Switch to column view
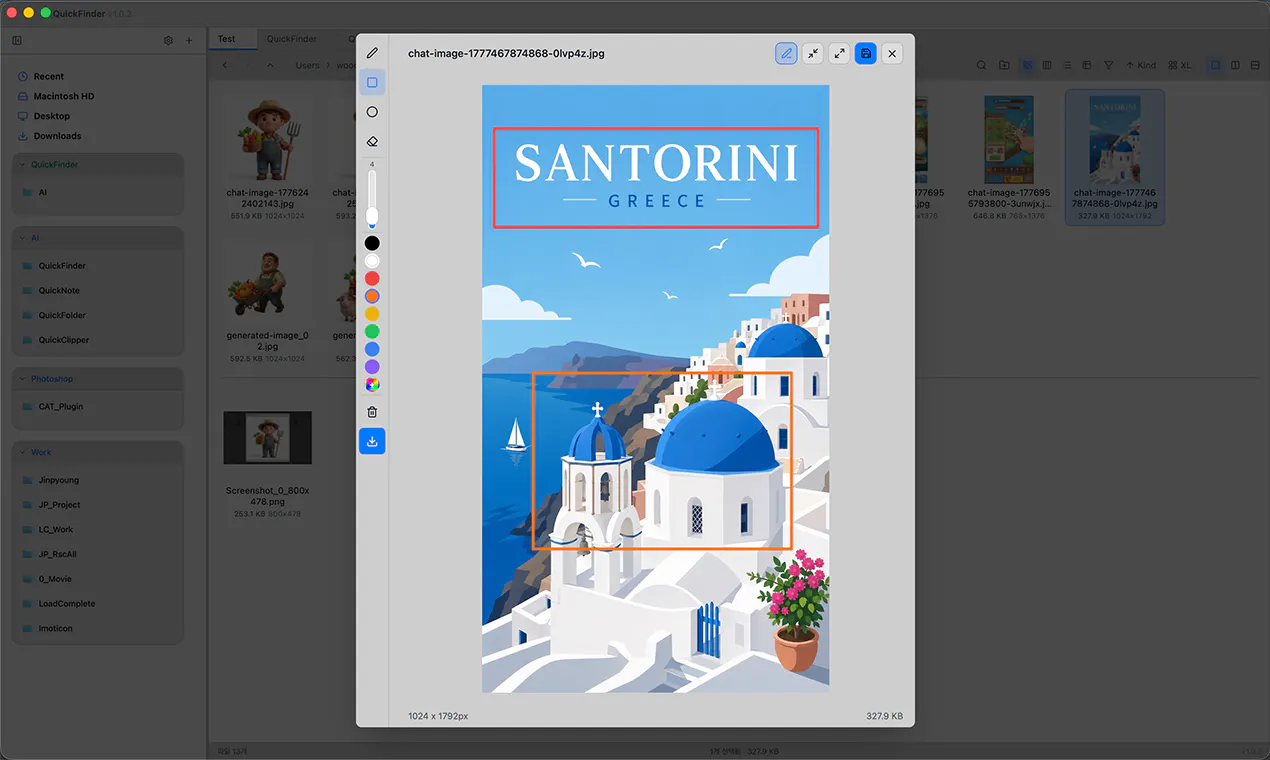The height and width of the screenshot is (760, 1270). point(1047,65)
